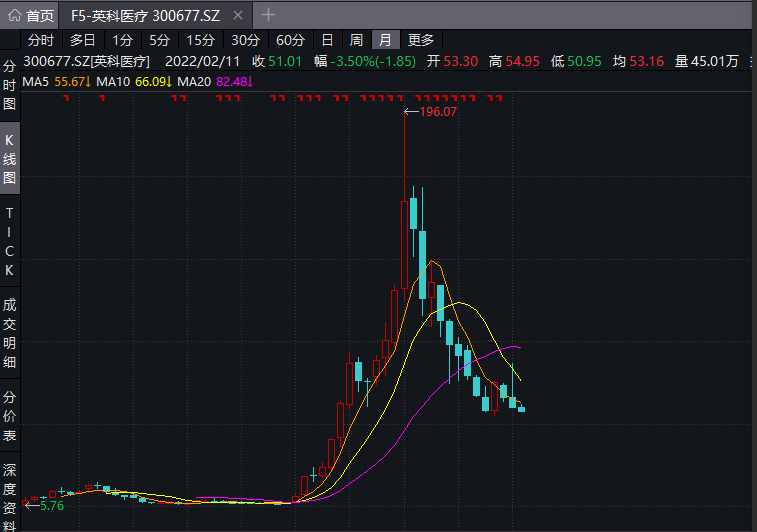Click the 196.07 high price arrow label
Image resolution: width=757 pixels, height=532 pixels.
coord(431,112)
